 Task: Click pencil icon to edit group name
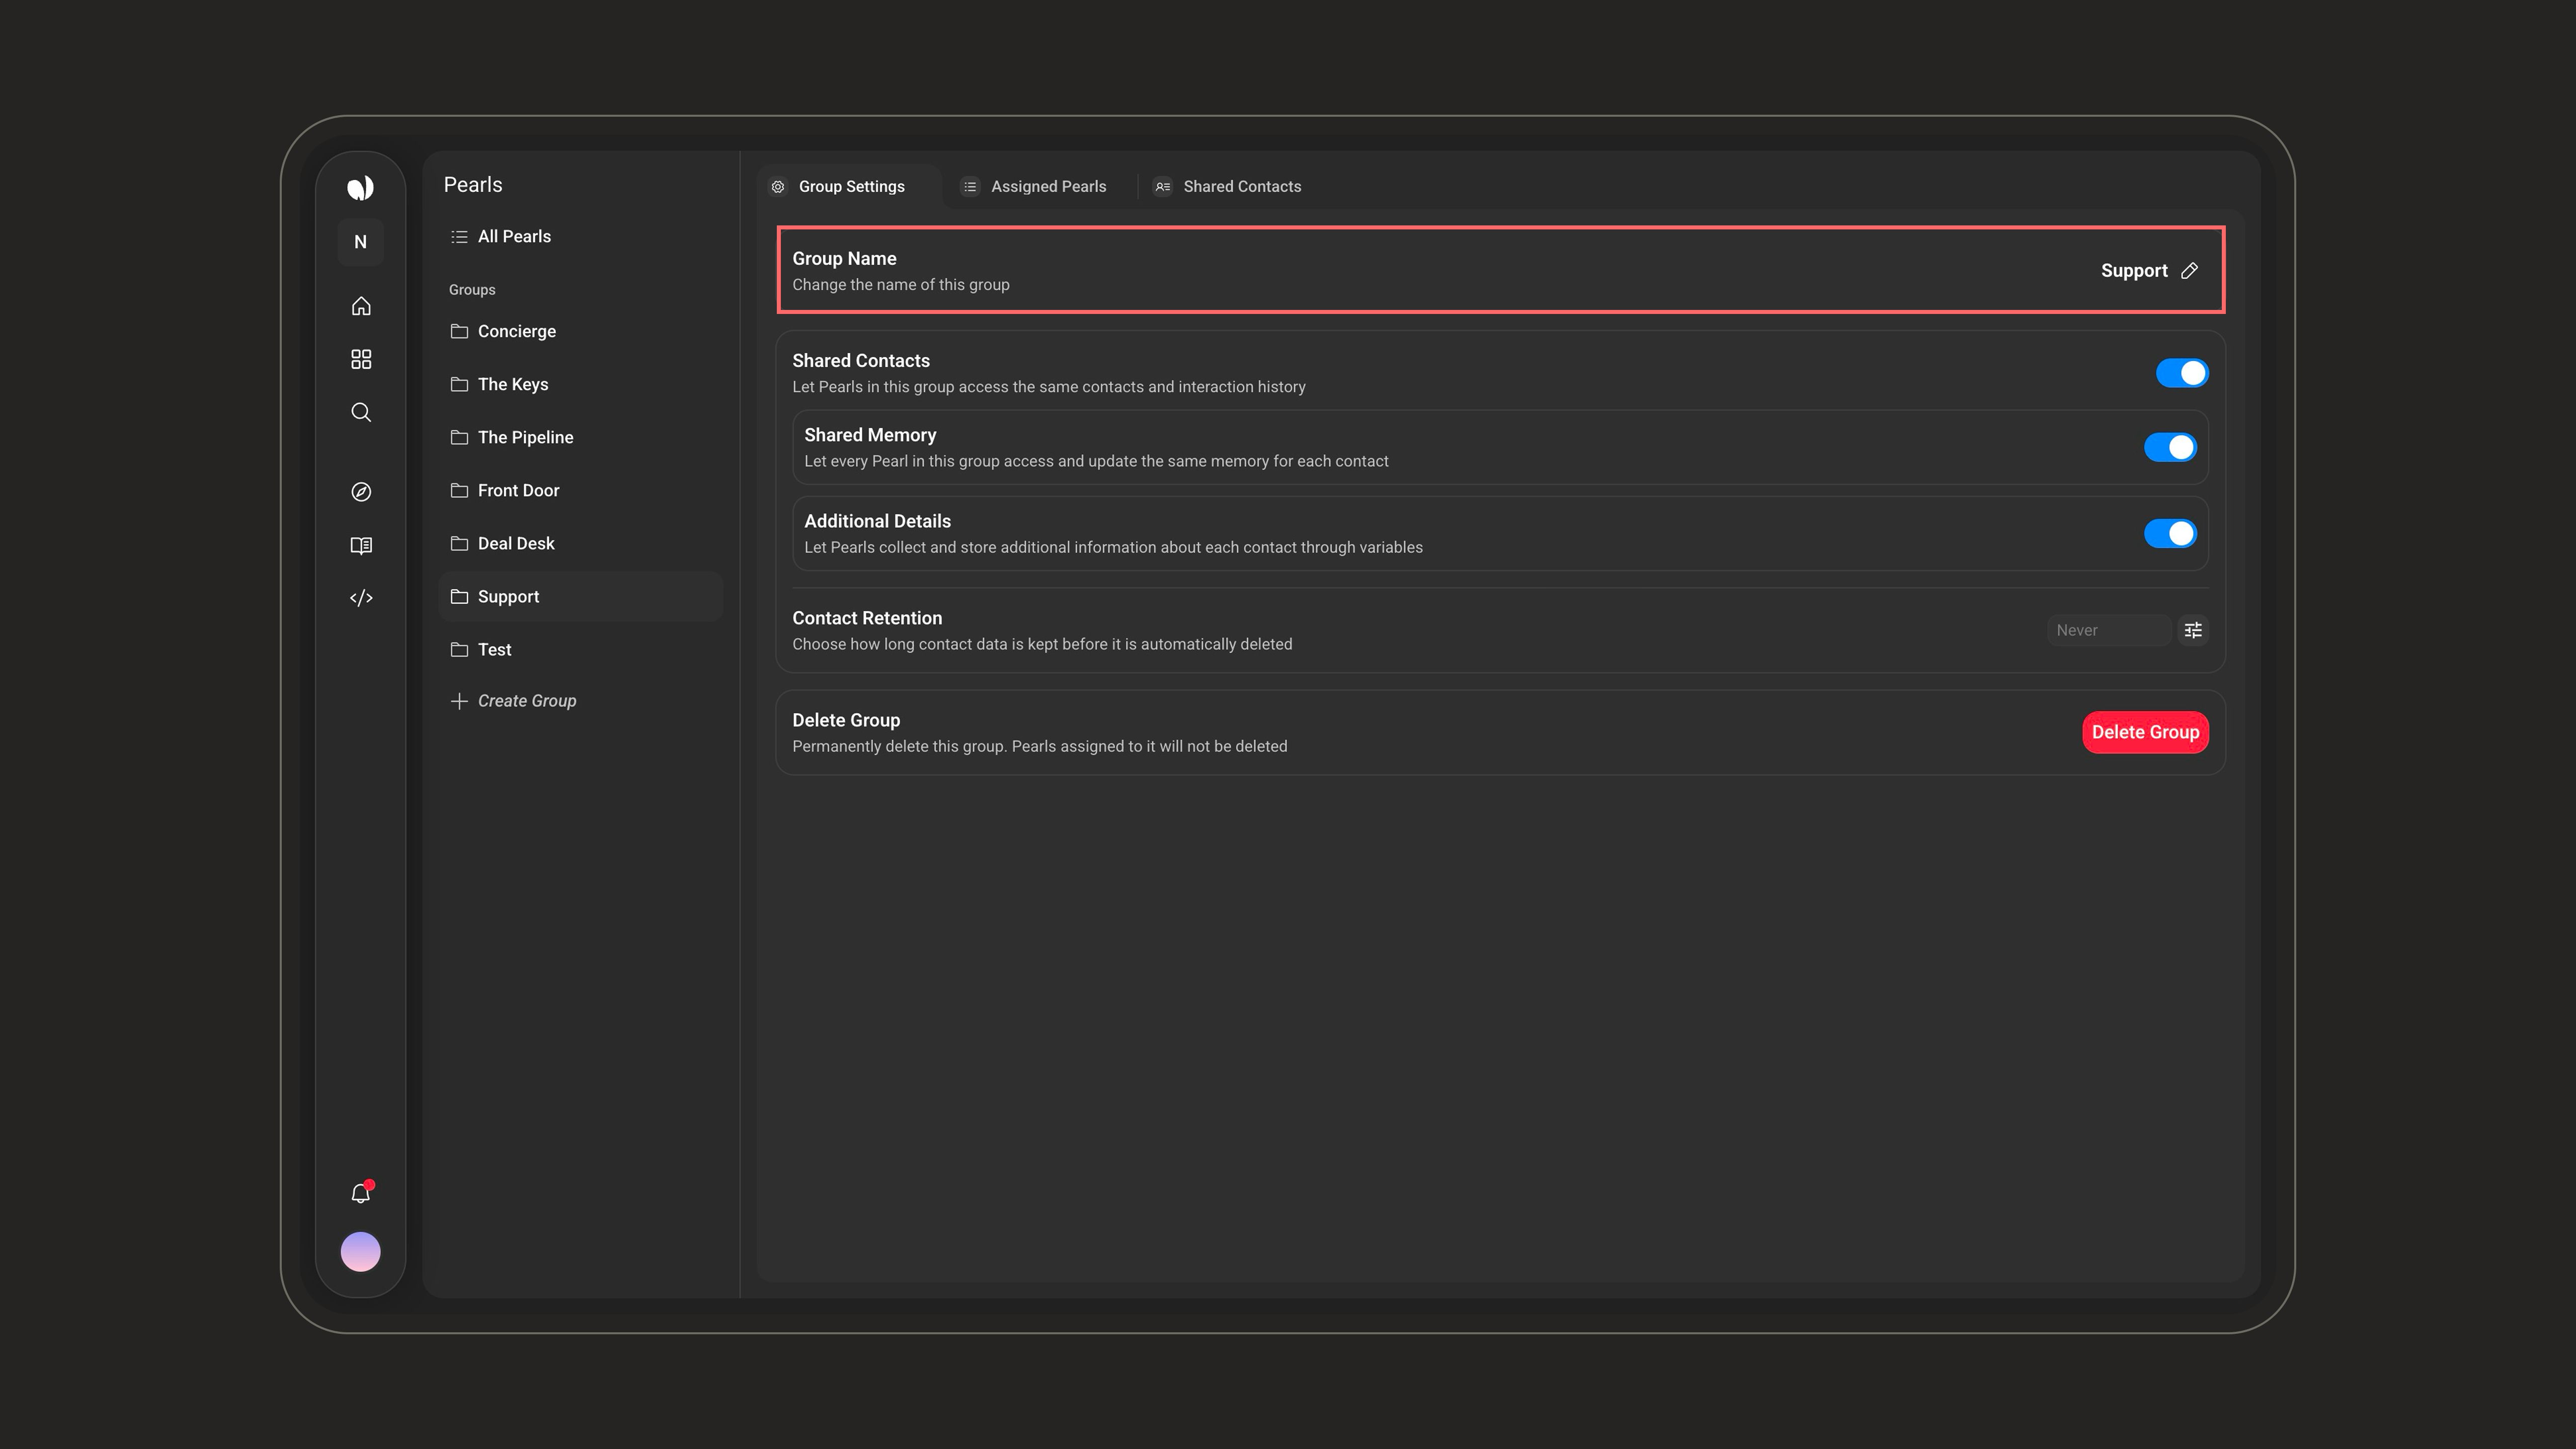2189,271
